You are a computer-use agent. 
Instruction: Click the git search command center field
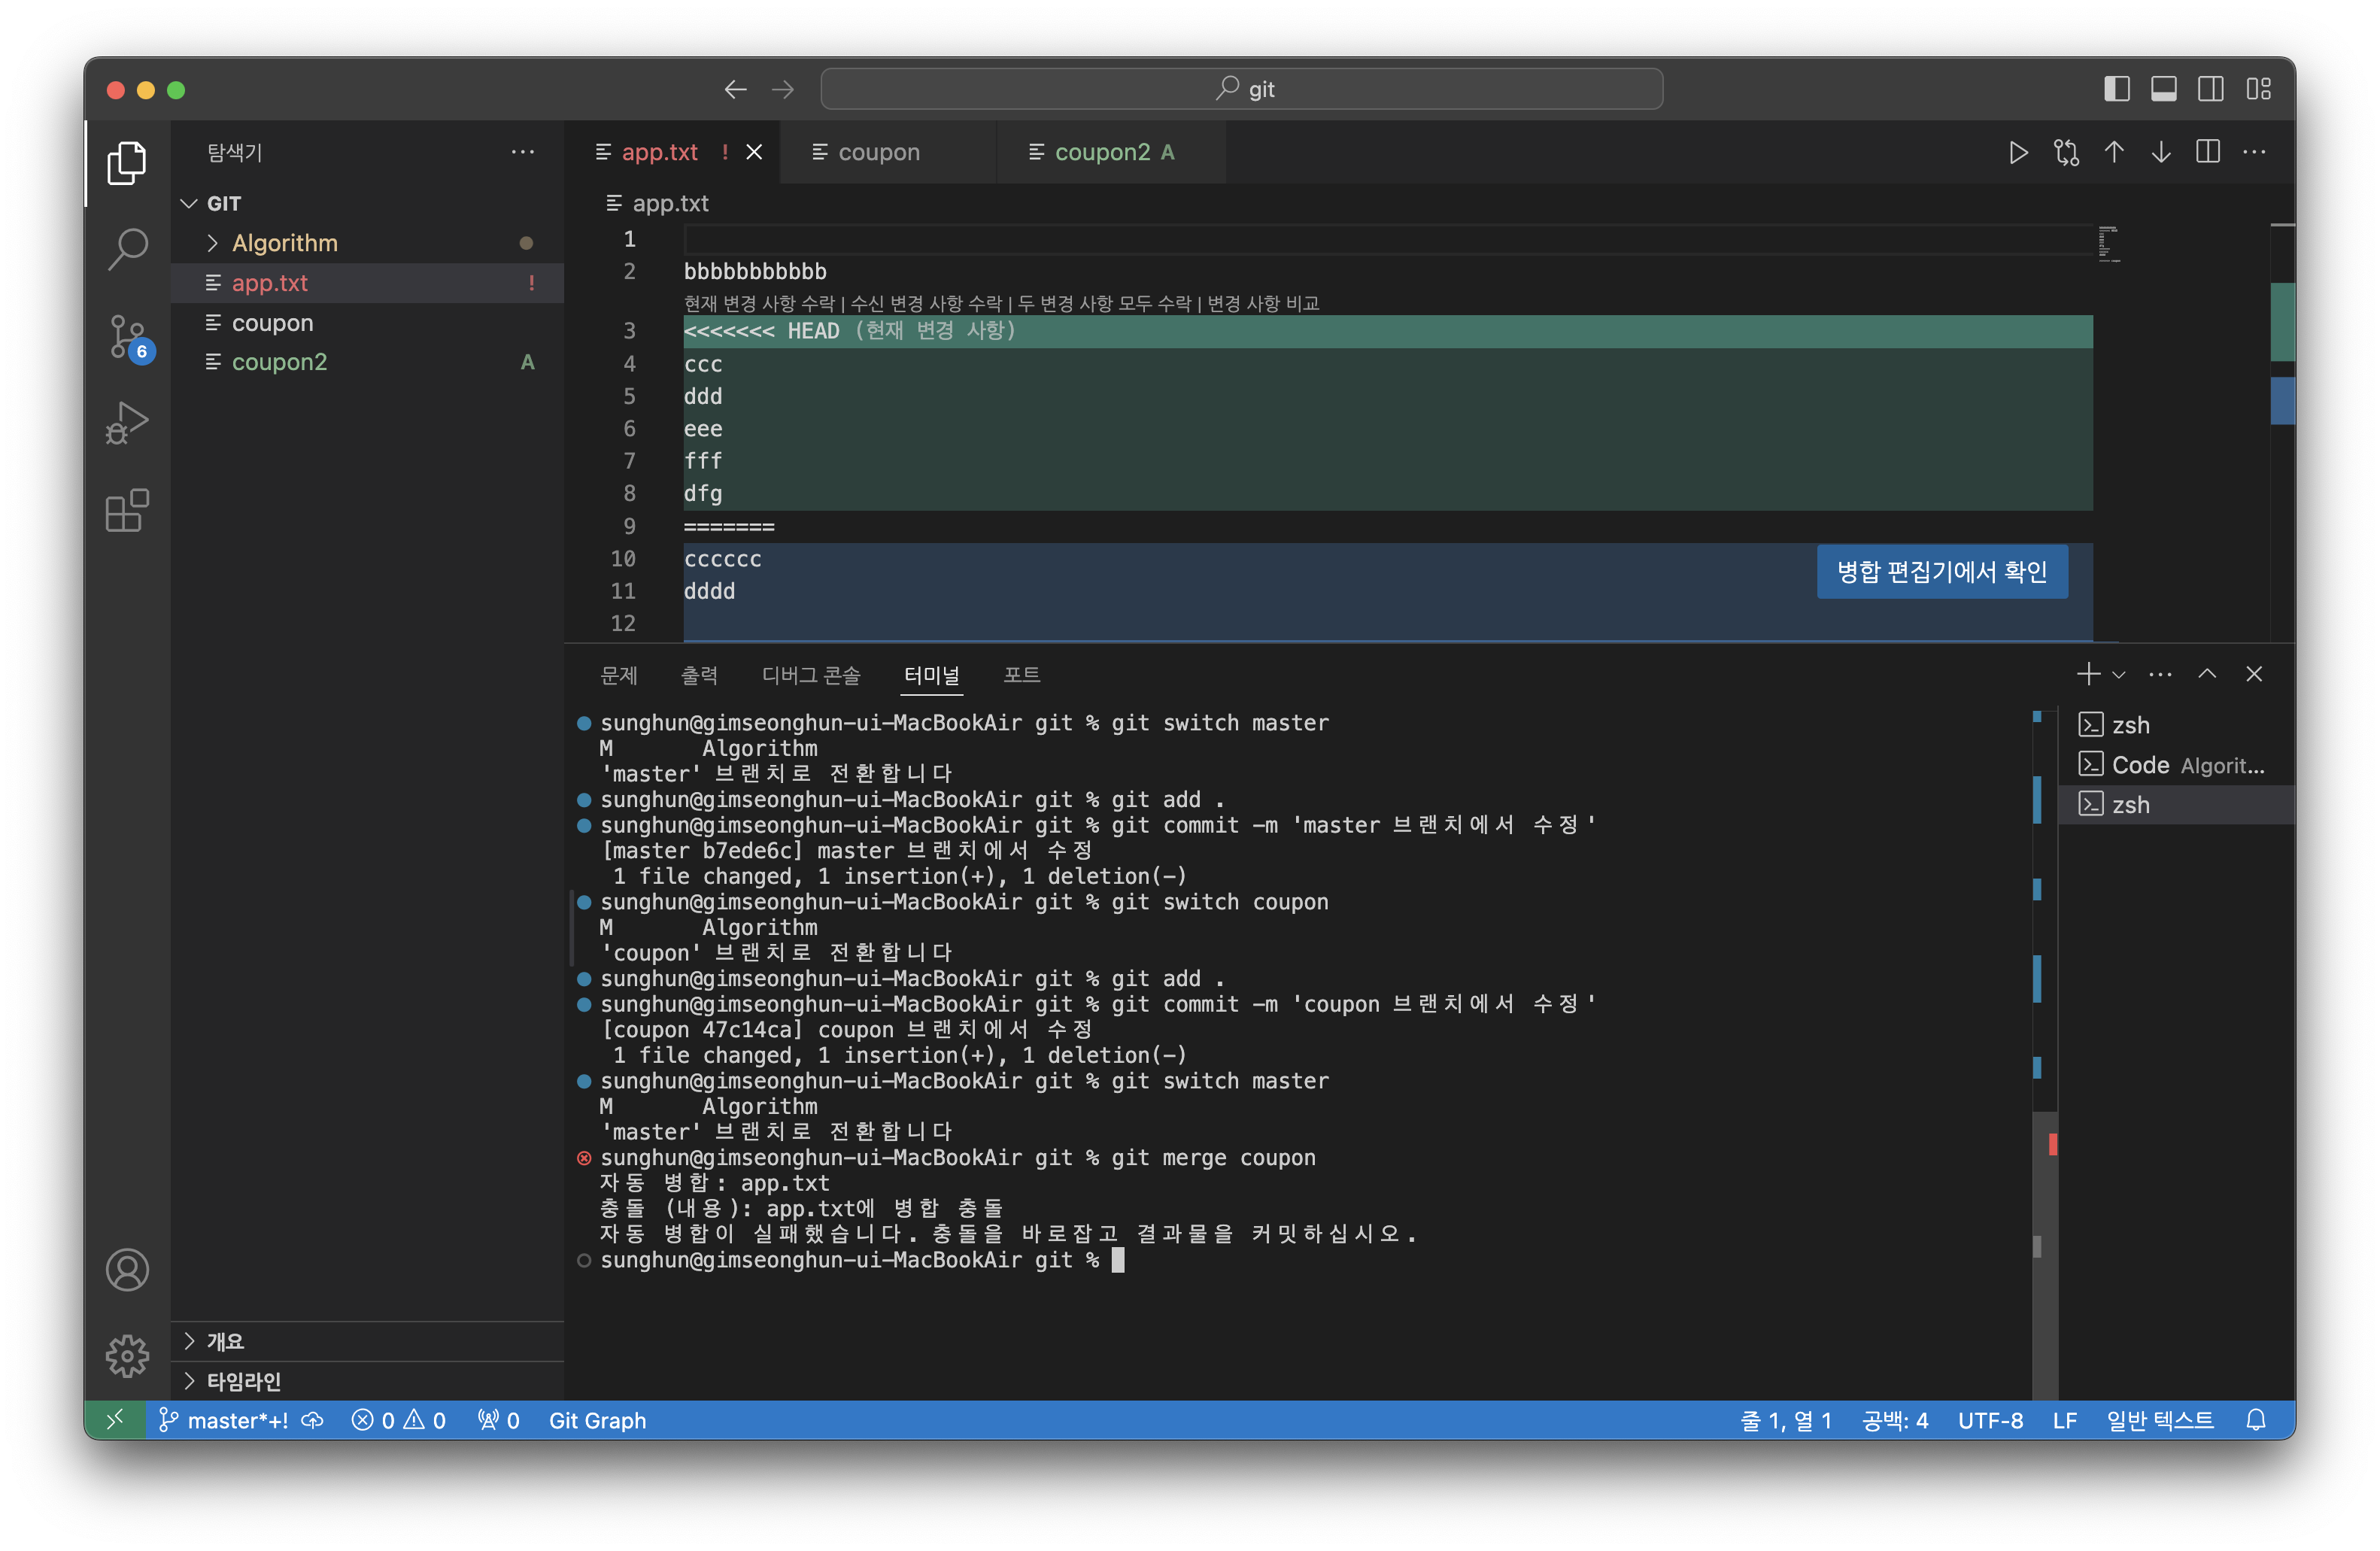1241,89
